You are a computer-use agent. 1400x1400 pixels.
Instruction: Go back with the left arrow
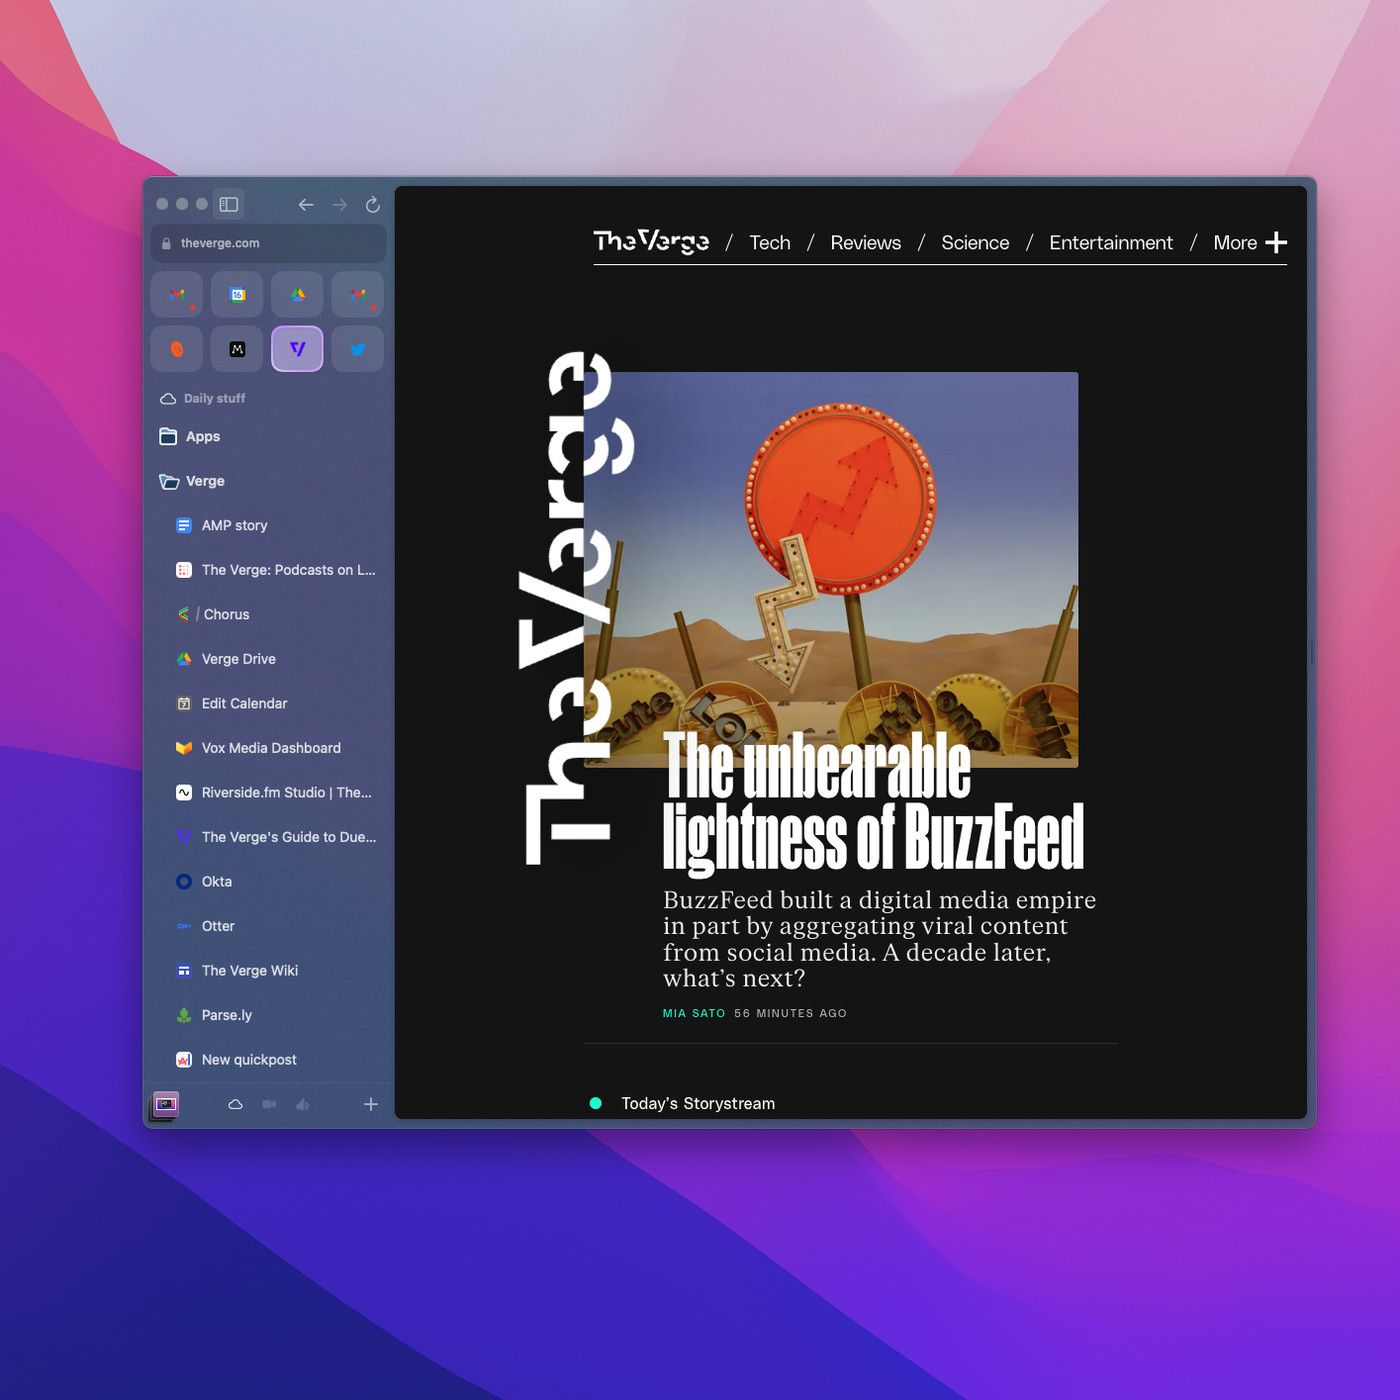pyautogui.click(x=306, y=204)
